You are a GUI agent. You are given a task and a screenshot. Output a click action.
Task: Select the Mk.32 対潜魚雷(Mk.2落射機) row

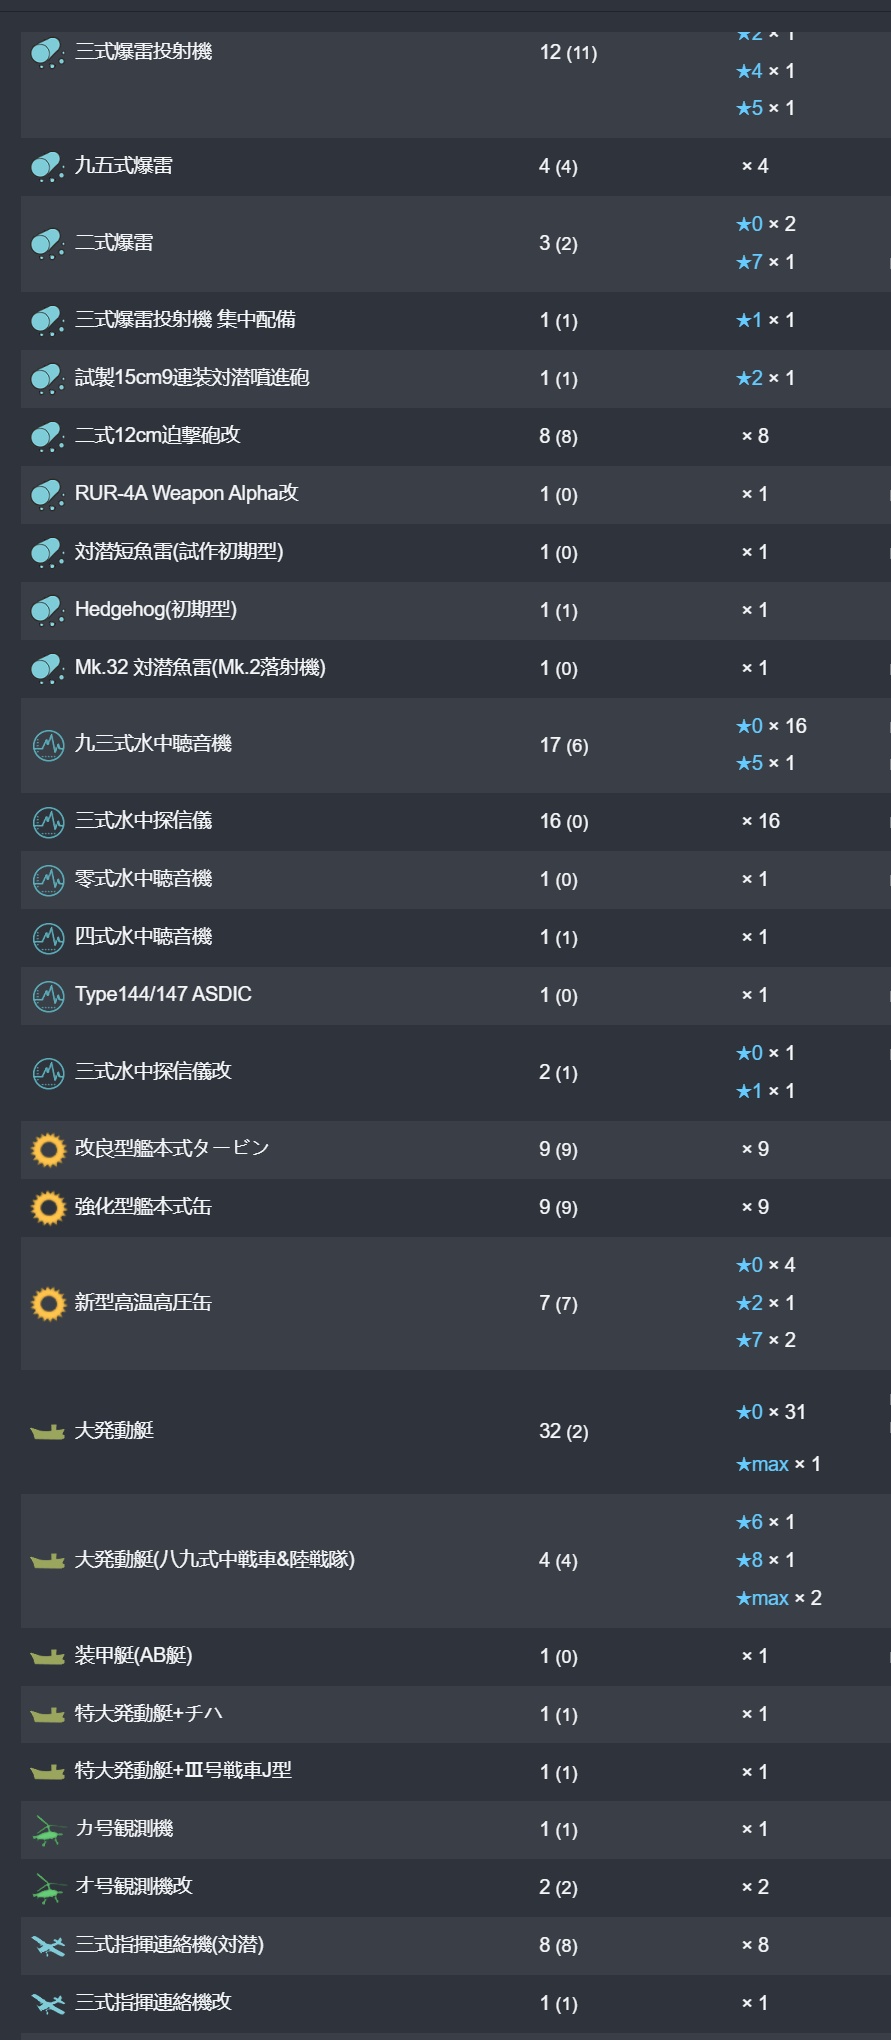[x=455, y=668]
